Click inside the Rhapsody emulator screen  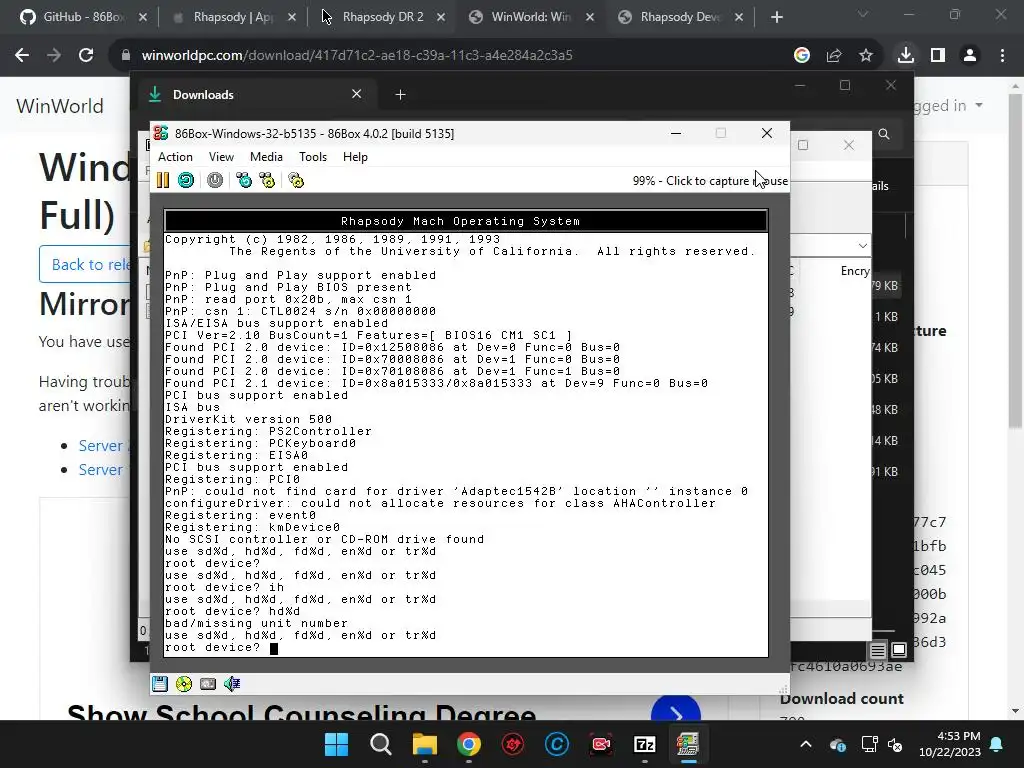(x=466, y=434)
